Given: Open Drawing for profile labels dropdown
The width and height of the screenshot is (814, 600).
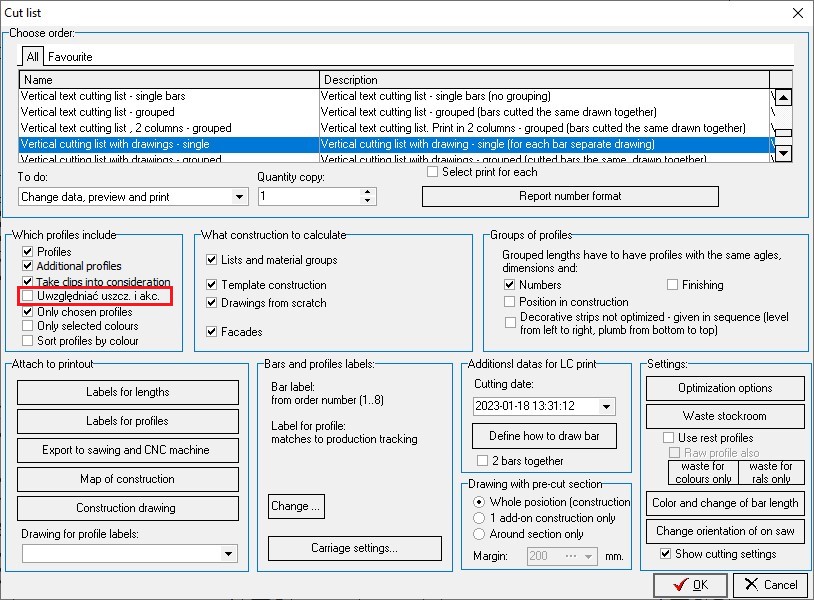Looking at the screenshot, I should coord(229,553).
